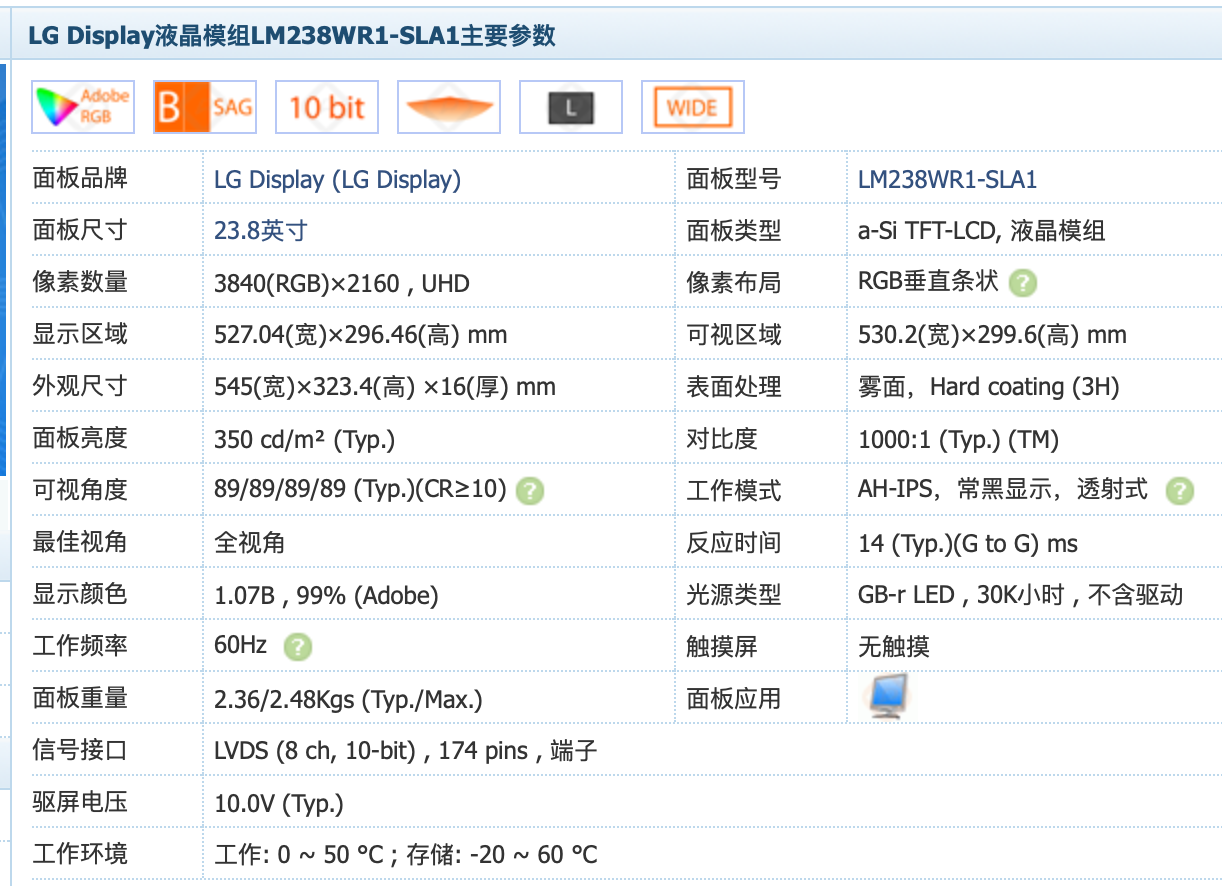Viewport: 1222px width, 886px height.
Task: Select the 面板品牌 label
Action: tap(80, 179)
